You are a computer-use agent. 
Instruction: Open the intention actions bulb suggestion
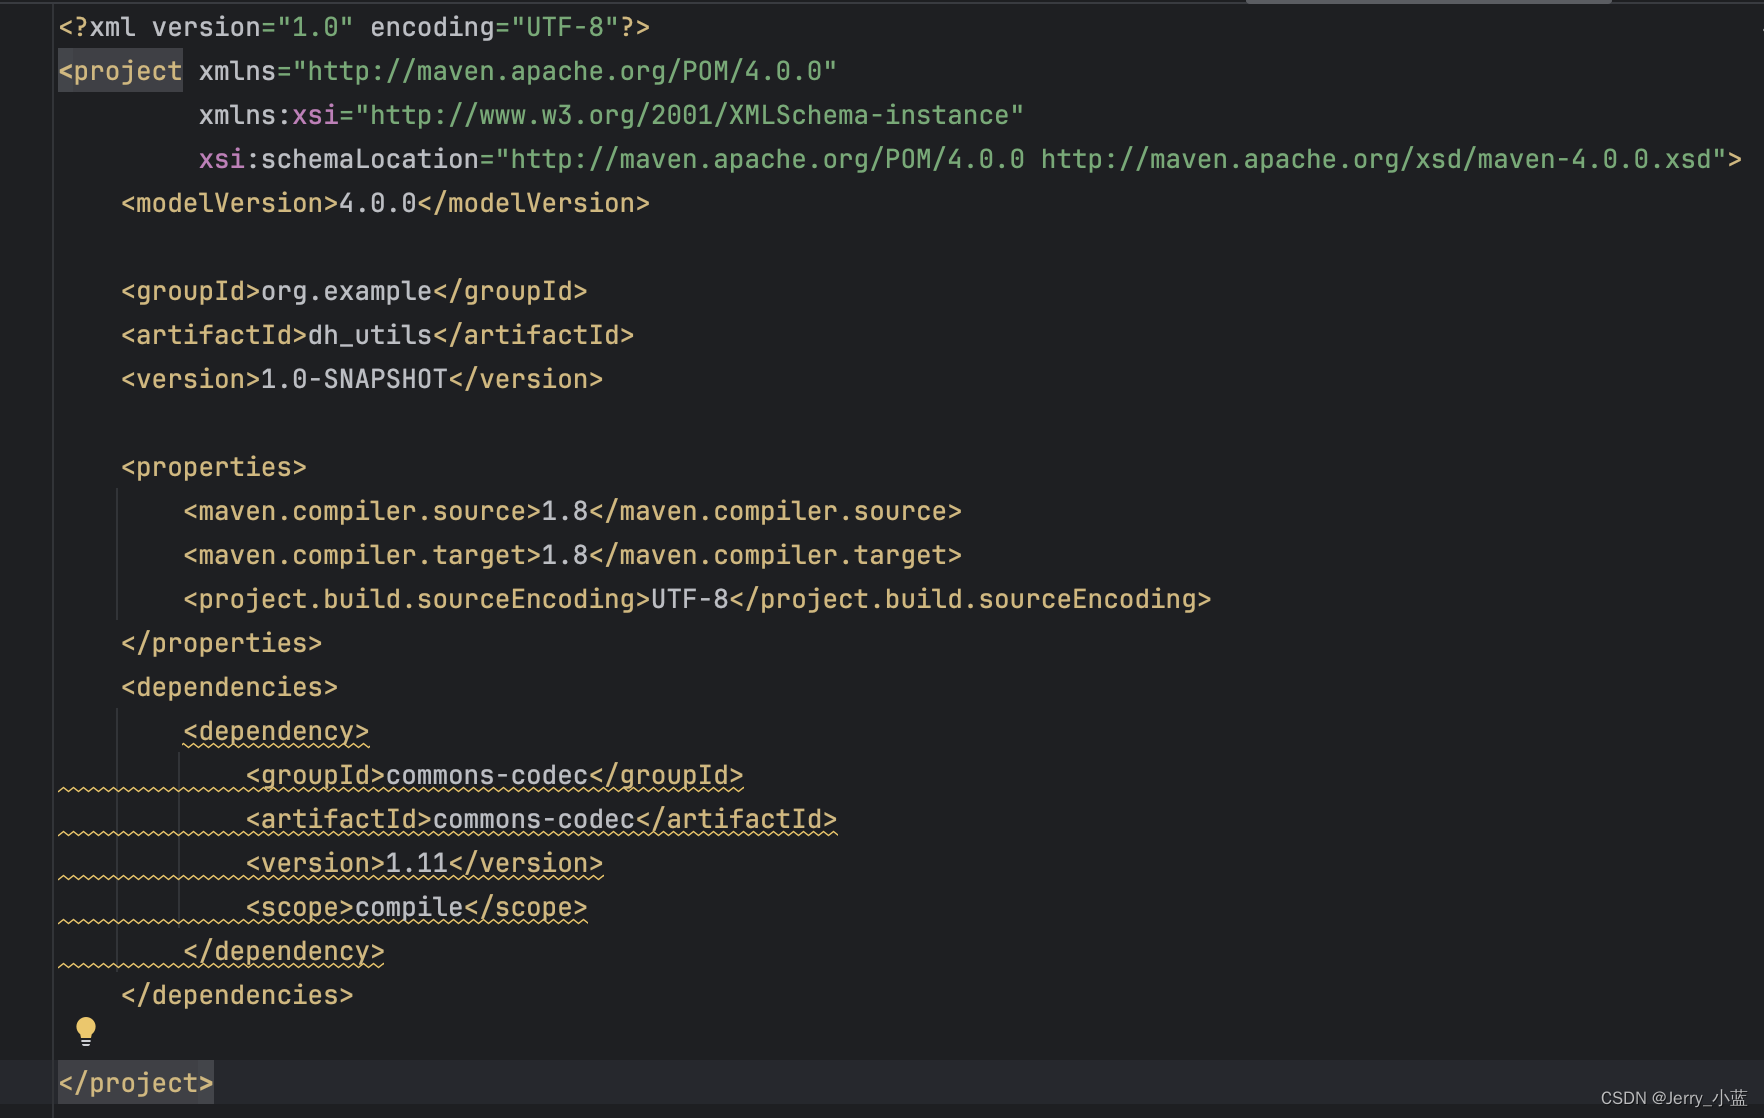pos(86,1031)
